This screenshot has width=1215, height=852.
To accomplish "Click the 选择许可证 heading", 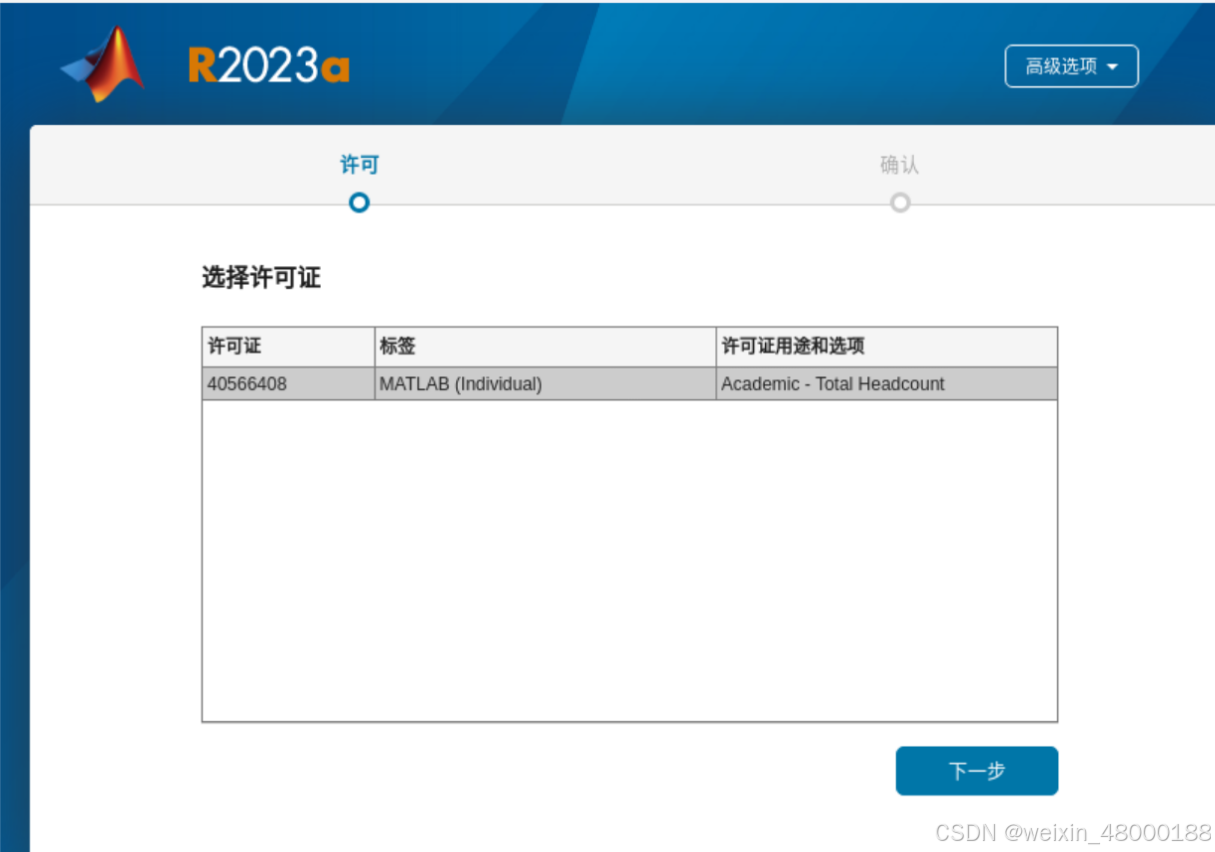I will click(x=261, y=278).
